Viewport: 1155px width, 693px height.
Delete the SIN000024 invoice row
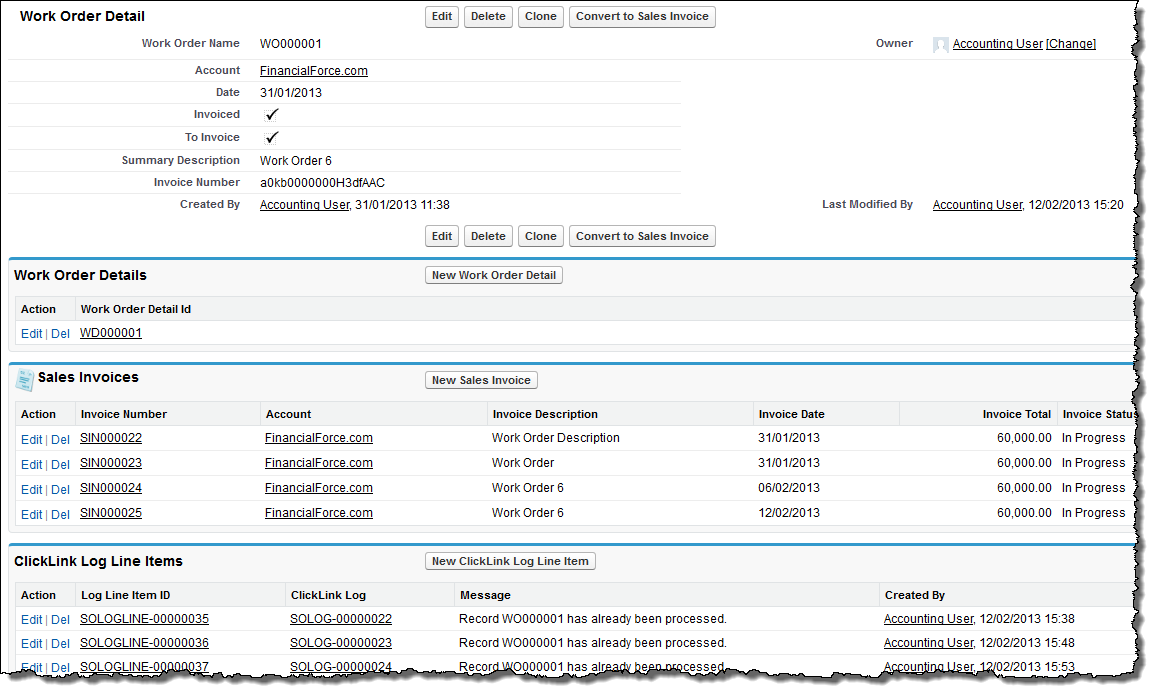[x=61, y=490]
